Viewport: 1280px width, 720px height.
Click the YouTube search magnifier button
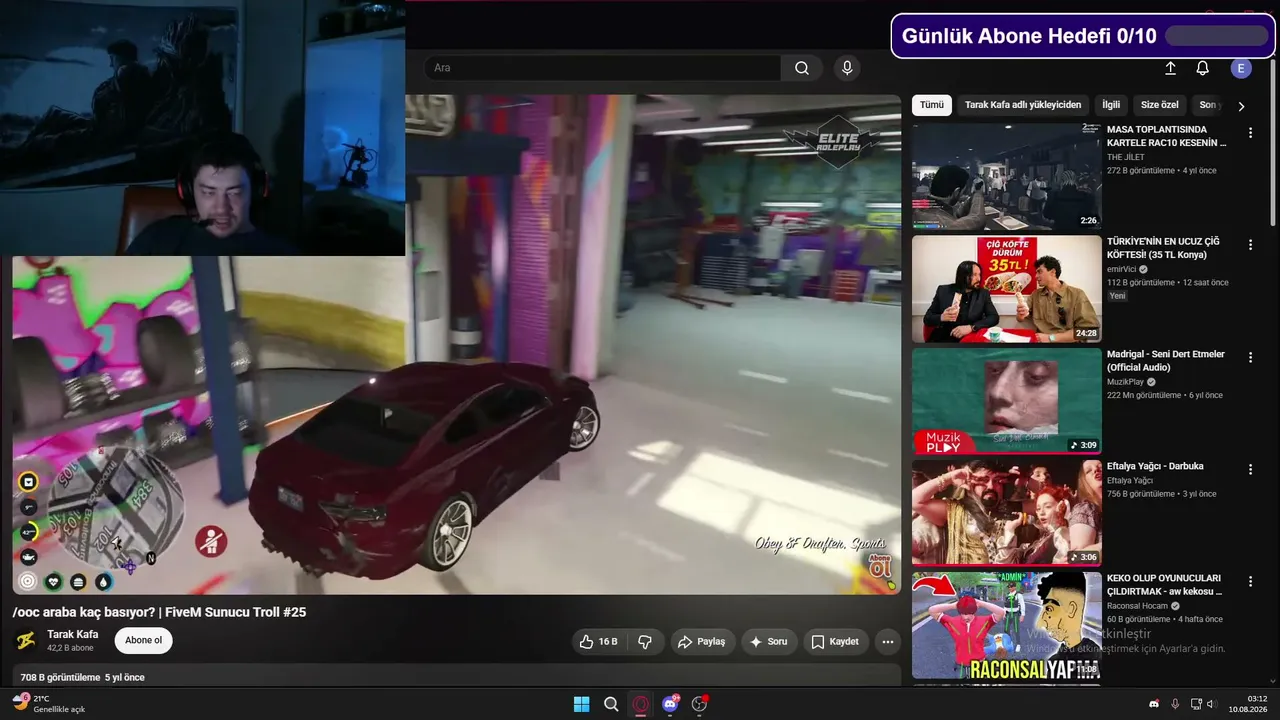[x=802, y=68]
